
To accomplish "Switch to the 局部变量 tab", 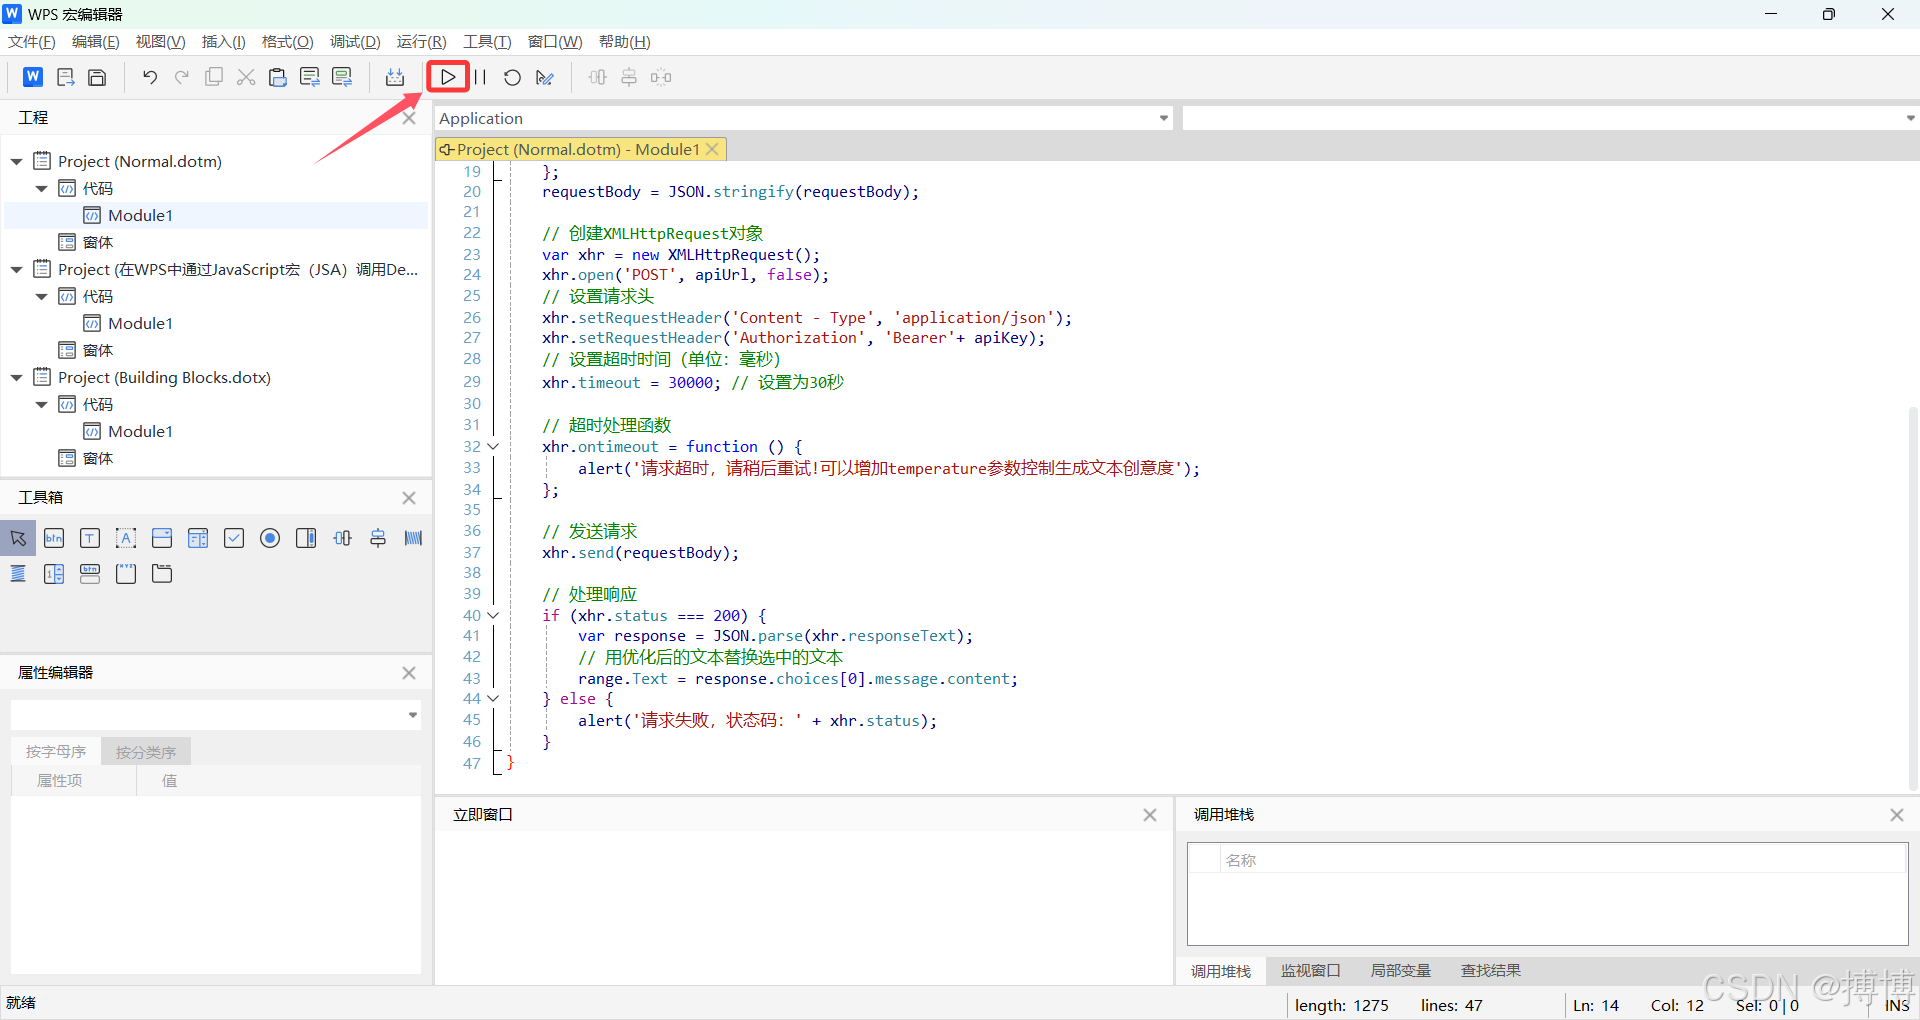I will point(1401,971).
